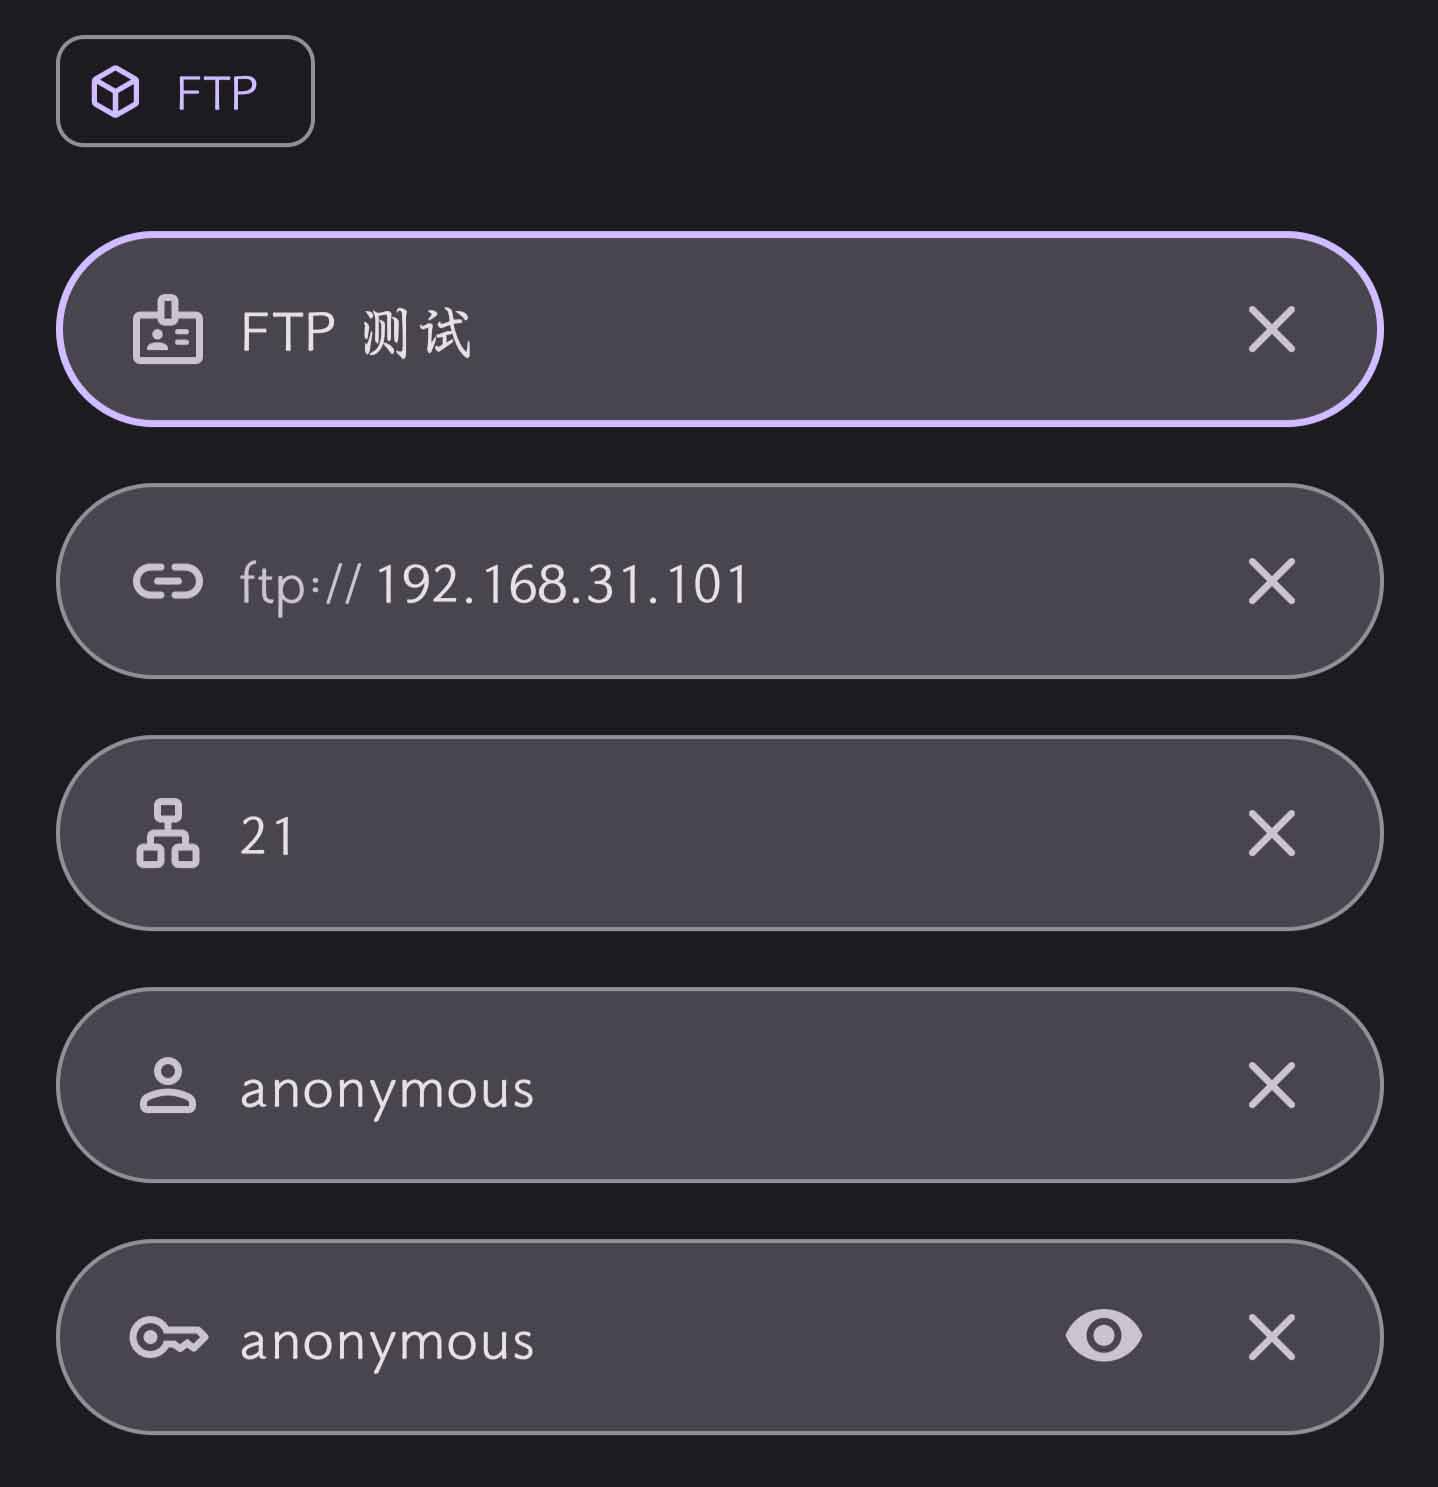Focus the FTP 测试 connection name field
Screen dimensions: 1438x1487
pos(720,329)
